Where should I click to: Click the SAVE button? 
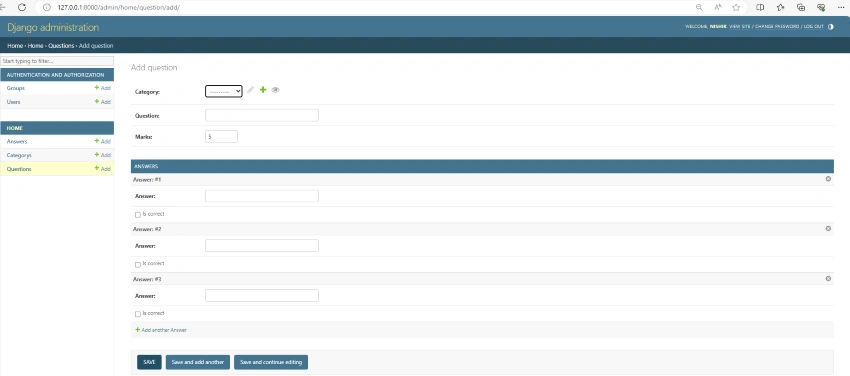[149, 362]
